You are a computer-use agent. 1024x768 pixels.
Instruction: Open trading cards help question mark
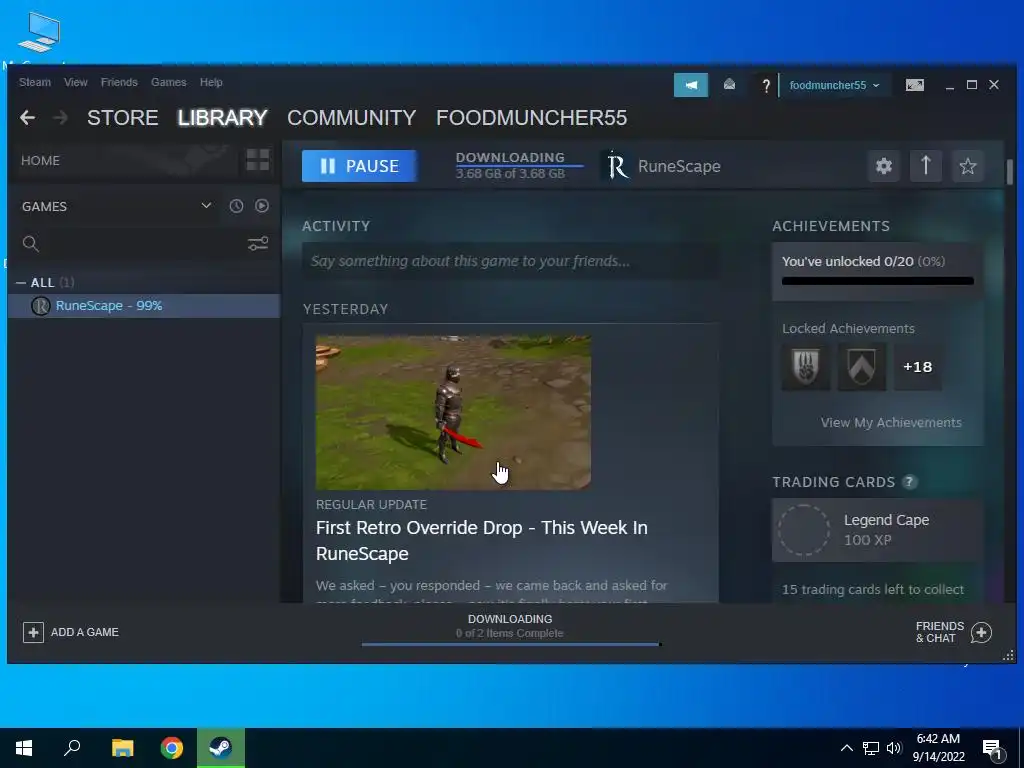909,482
